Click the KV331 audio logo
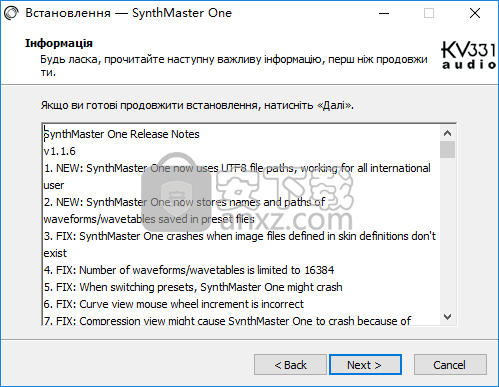Viewport: 499px width, 387px height. coord(468,55)
